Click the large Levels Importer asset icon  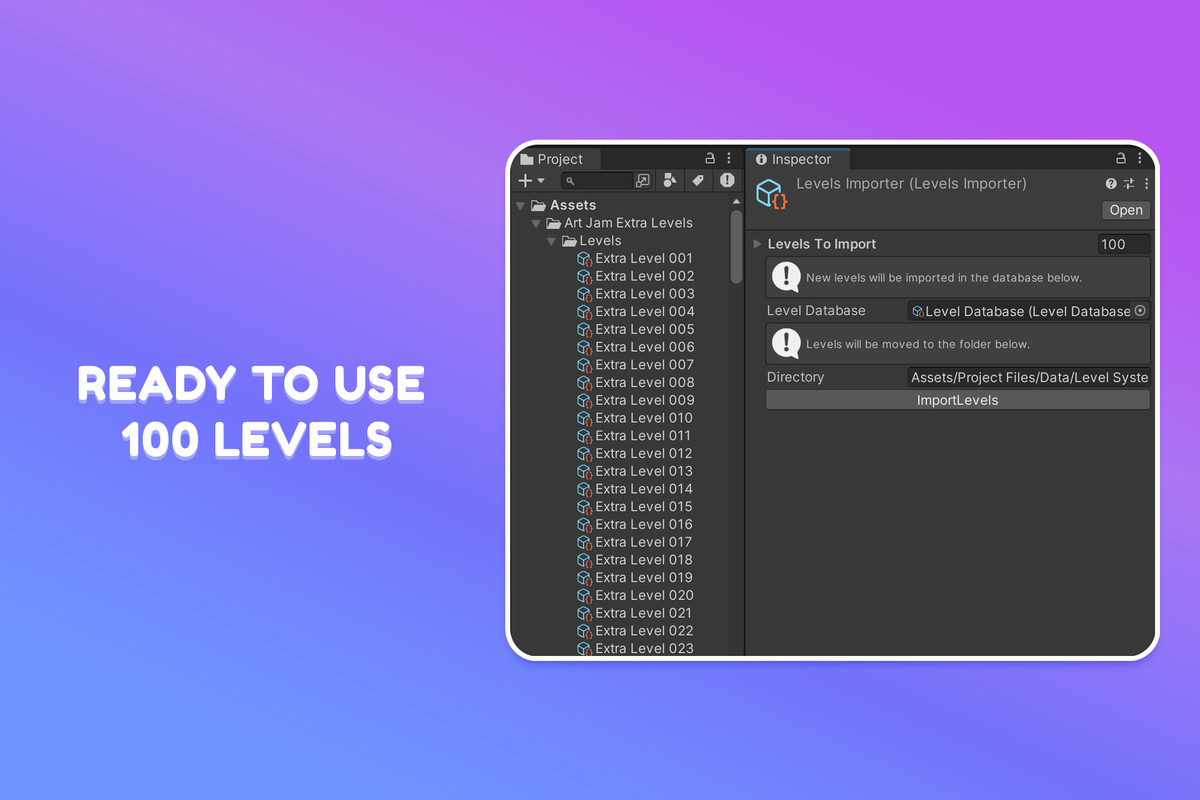coord(771,193)
